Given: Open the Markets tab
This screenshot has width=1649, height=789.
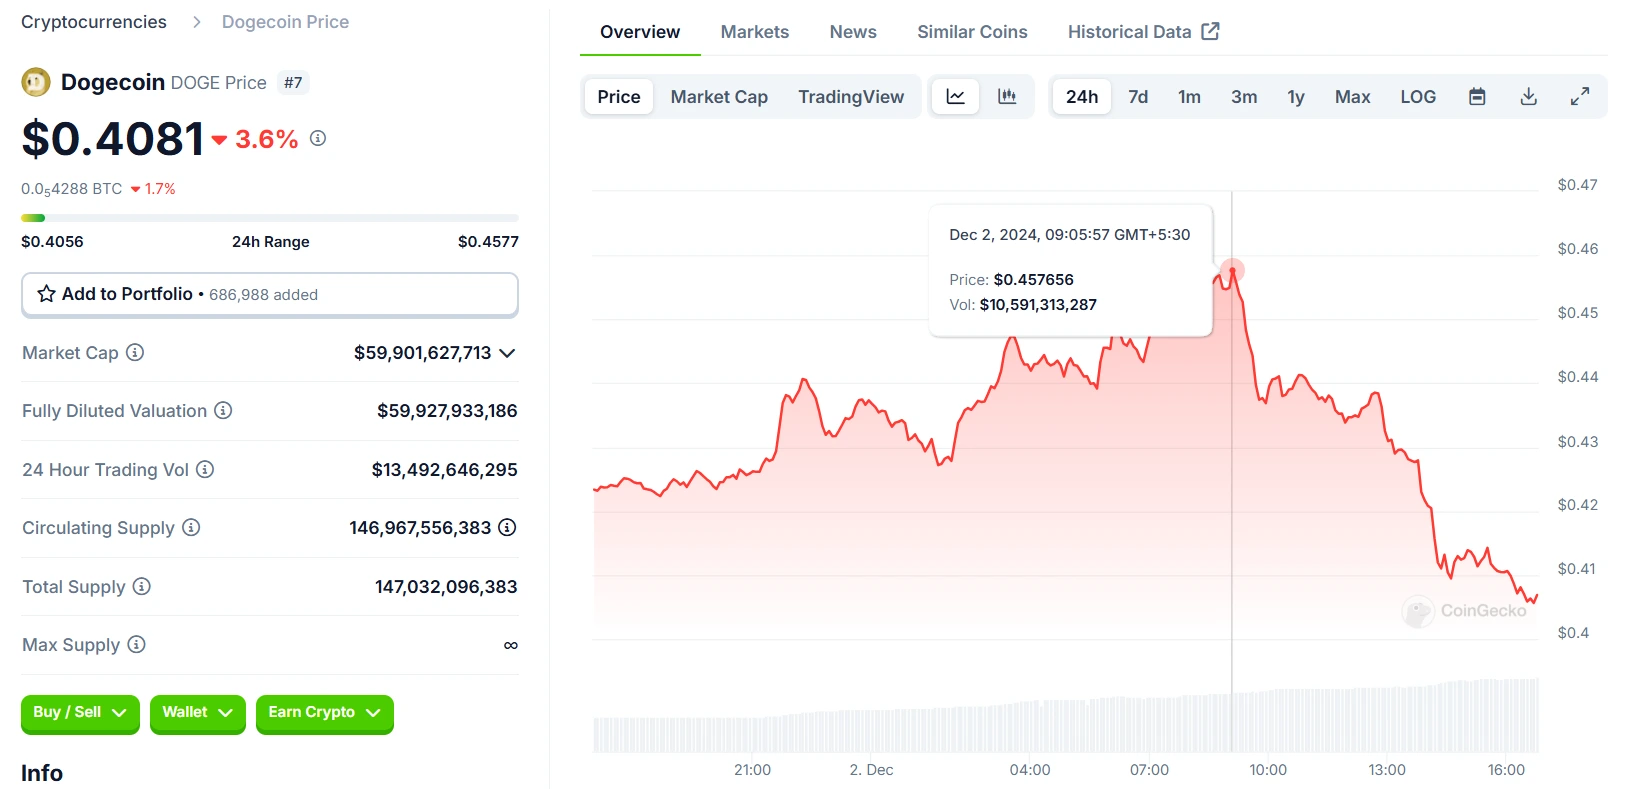Looking at the screenshot, I should [x=755, y=32].
